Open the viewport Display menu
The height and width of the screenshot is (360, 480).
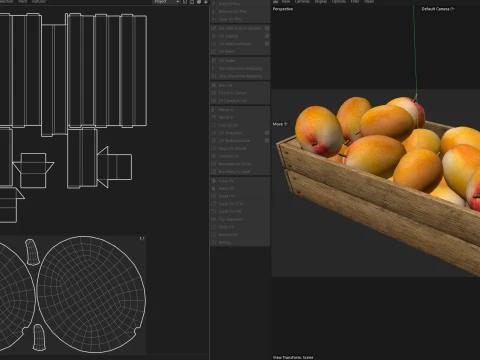(x=321, y=1)
